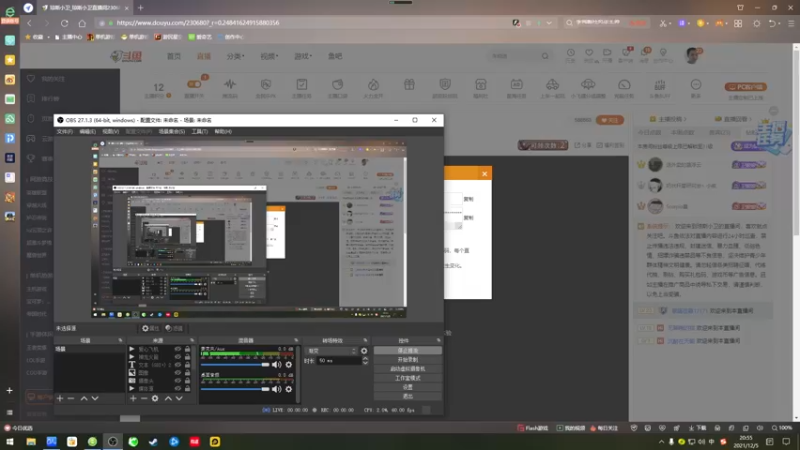Open a new browser tab
The width and height of the screenshot is (800, 450).
point(140,8)
